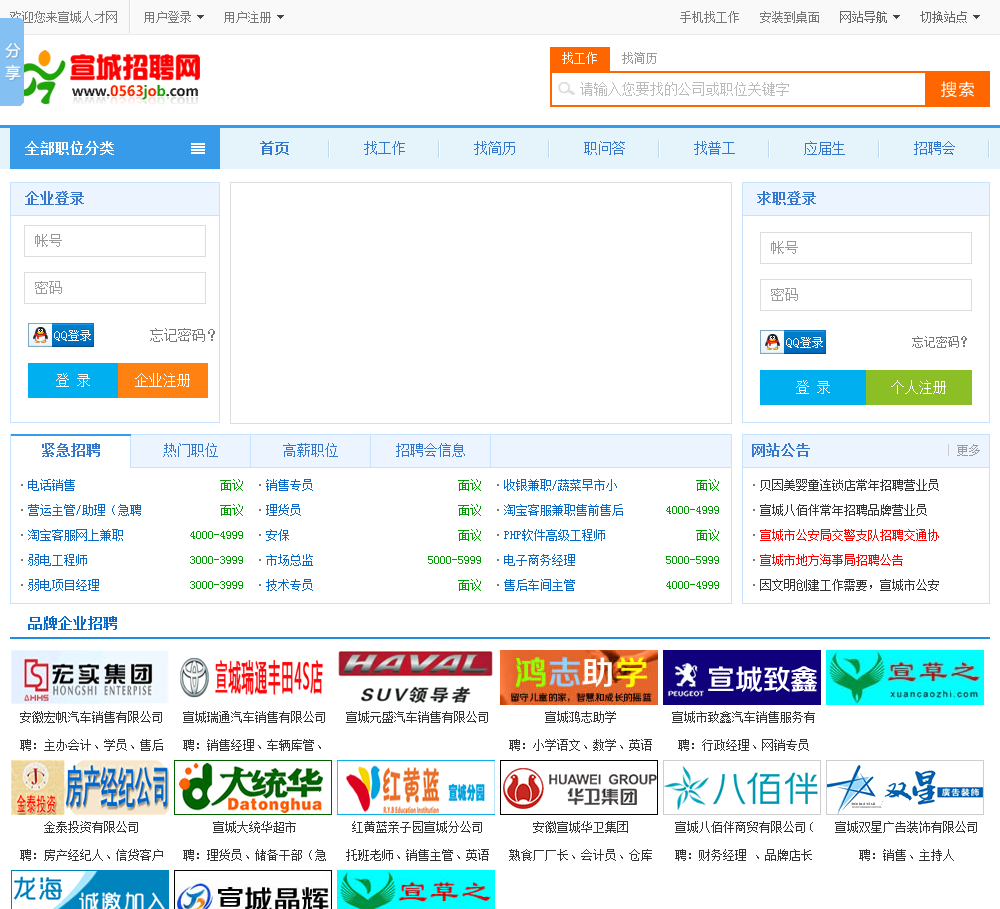Screen dimensions: 1000x909
Task: Open 贝因美婴童连锁店 announcement
Action: (x=849, y=485)
